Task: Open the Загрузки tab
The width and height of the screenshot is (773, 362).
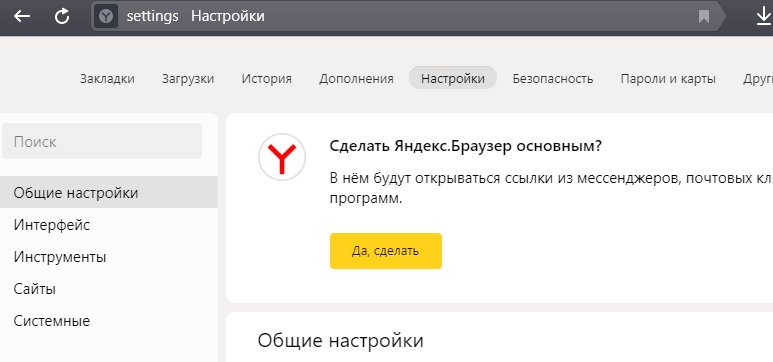Action: click(x=188, y=79)
